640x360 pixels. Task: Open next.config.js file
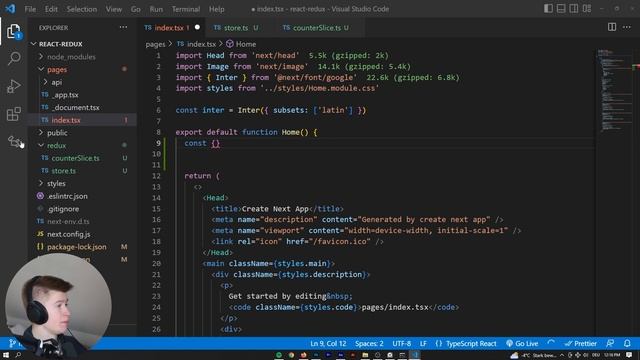69,234
